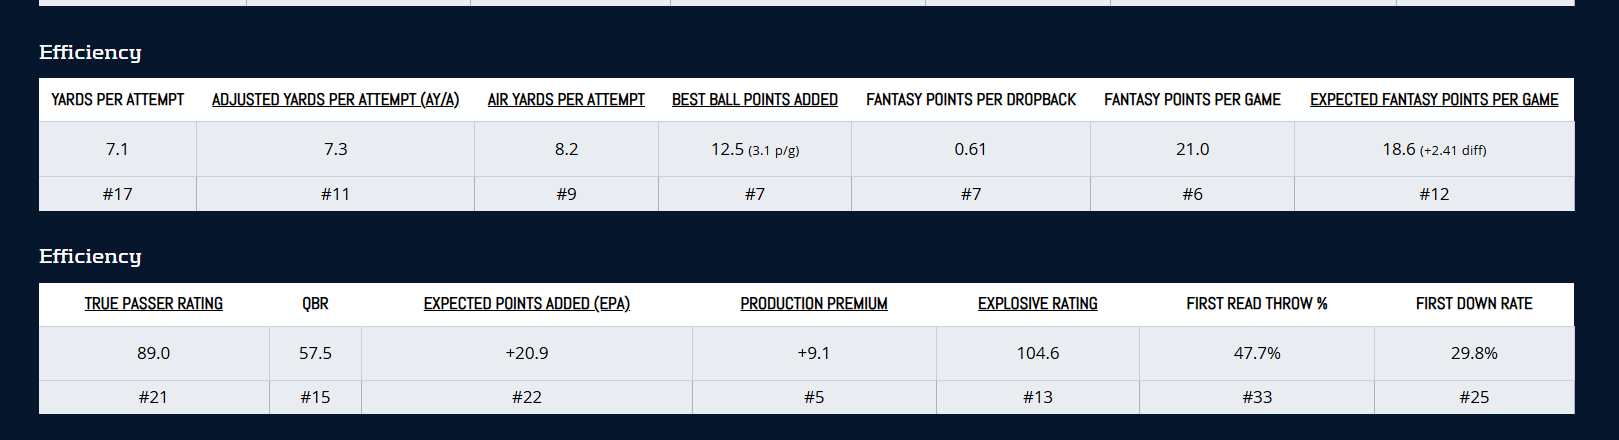The image size is (1619, 440).
Task: Click the Yards Per Attempt column header
Action: pos(118,100)
